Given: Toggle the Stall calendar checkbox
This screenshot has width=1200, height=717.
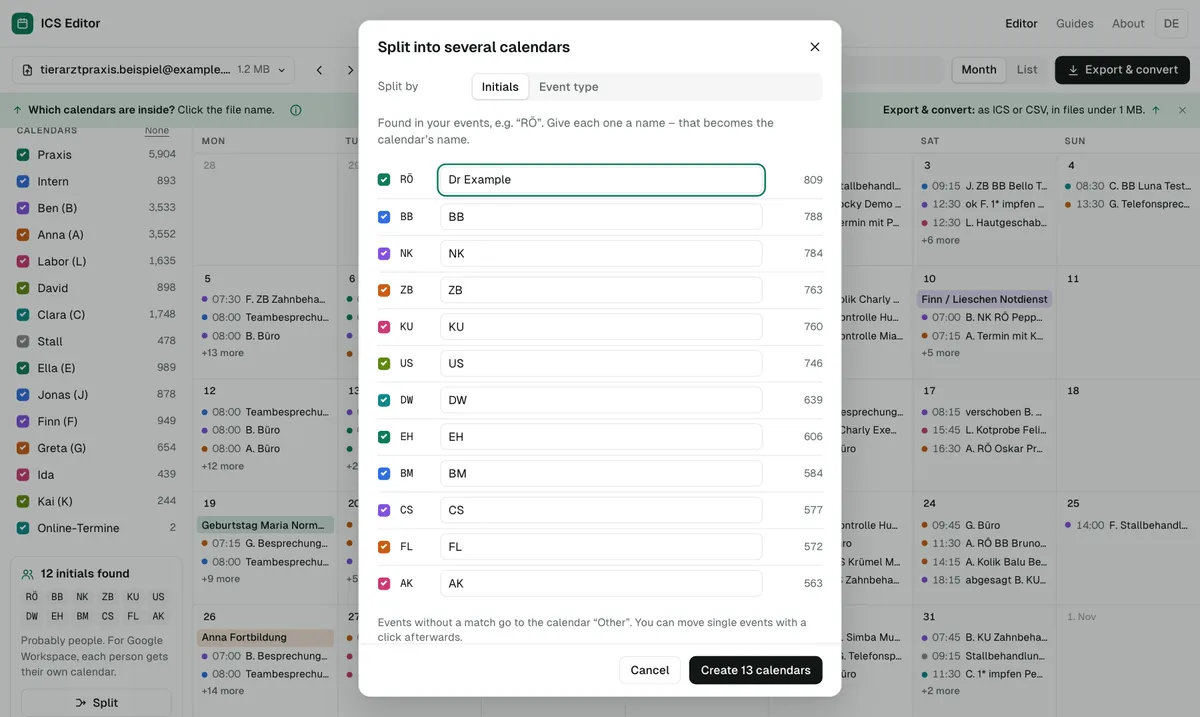Looking at the screenshot, I should (23, 341).
